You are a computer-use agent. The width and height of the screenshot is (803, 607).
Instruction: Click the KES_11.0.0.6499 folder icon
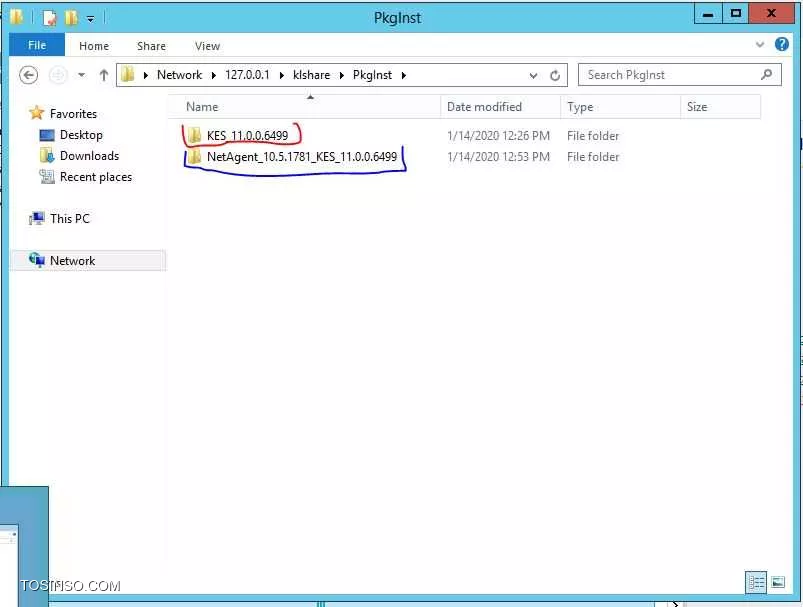[x=194, y=135]
